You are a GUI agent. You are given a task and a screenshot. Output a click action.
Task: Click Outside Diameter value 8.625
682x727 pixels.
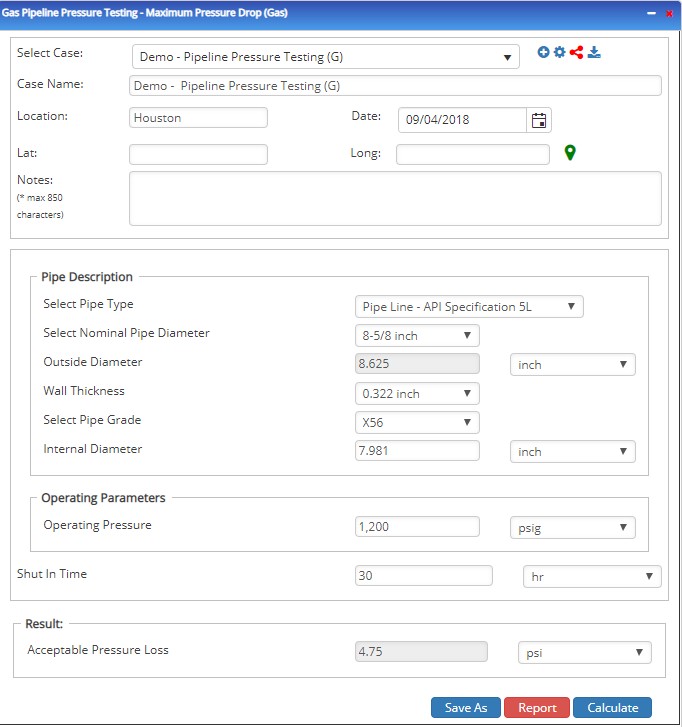tap(417, 364)
